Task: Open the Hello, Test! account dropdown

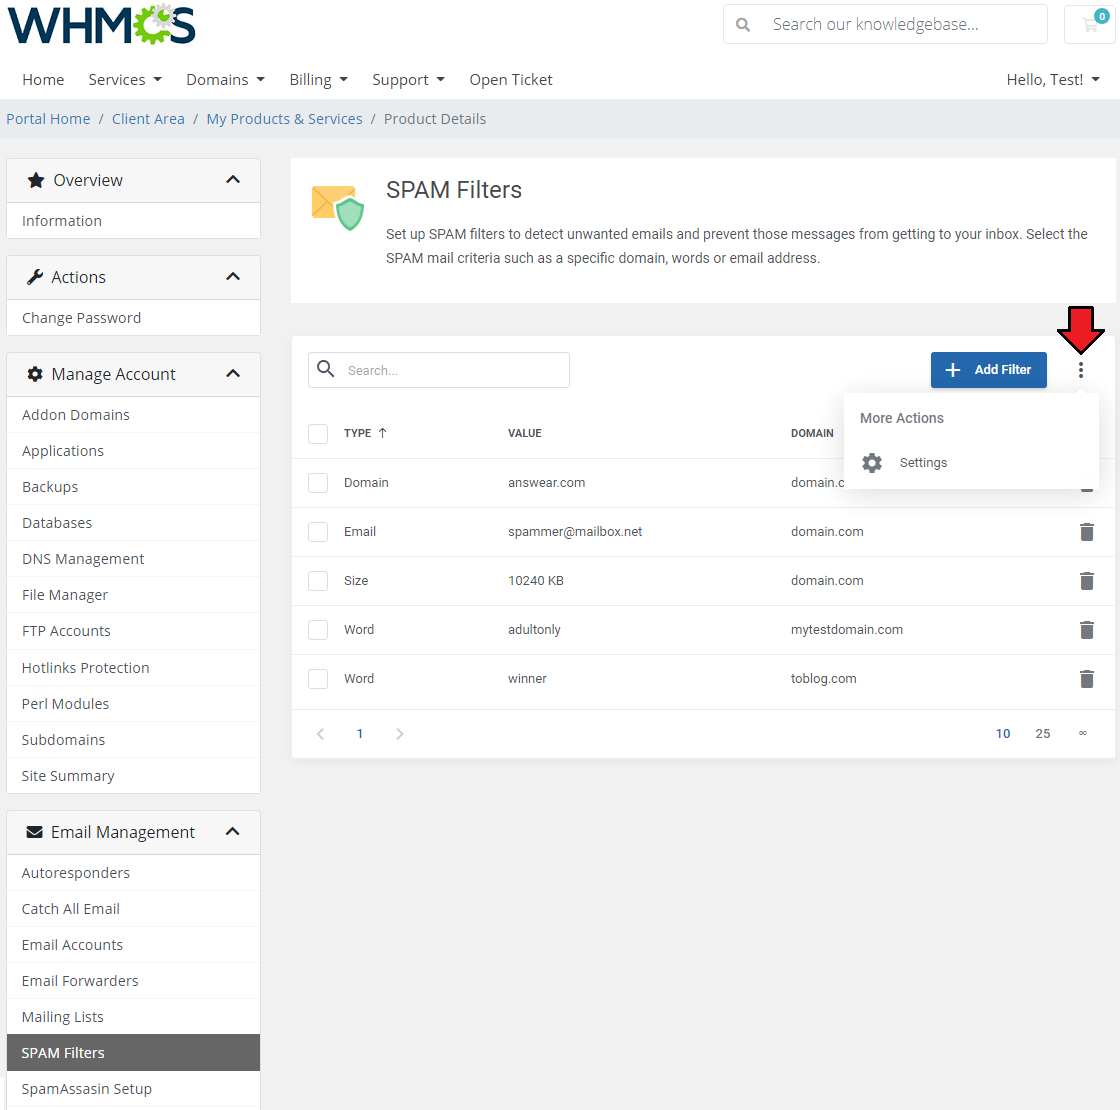Action: pos(1053,79)
